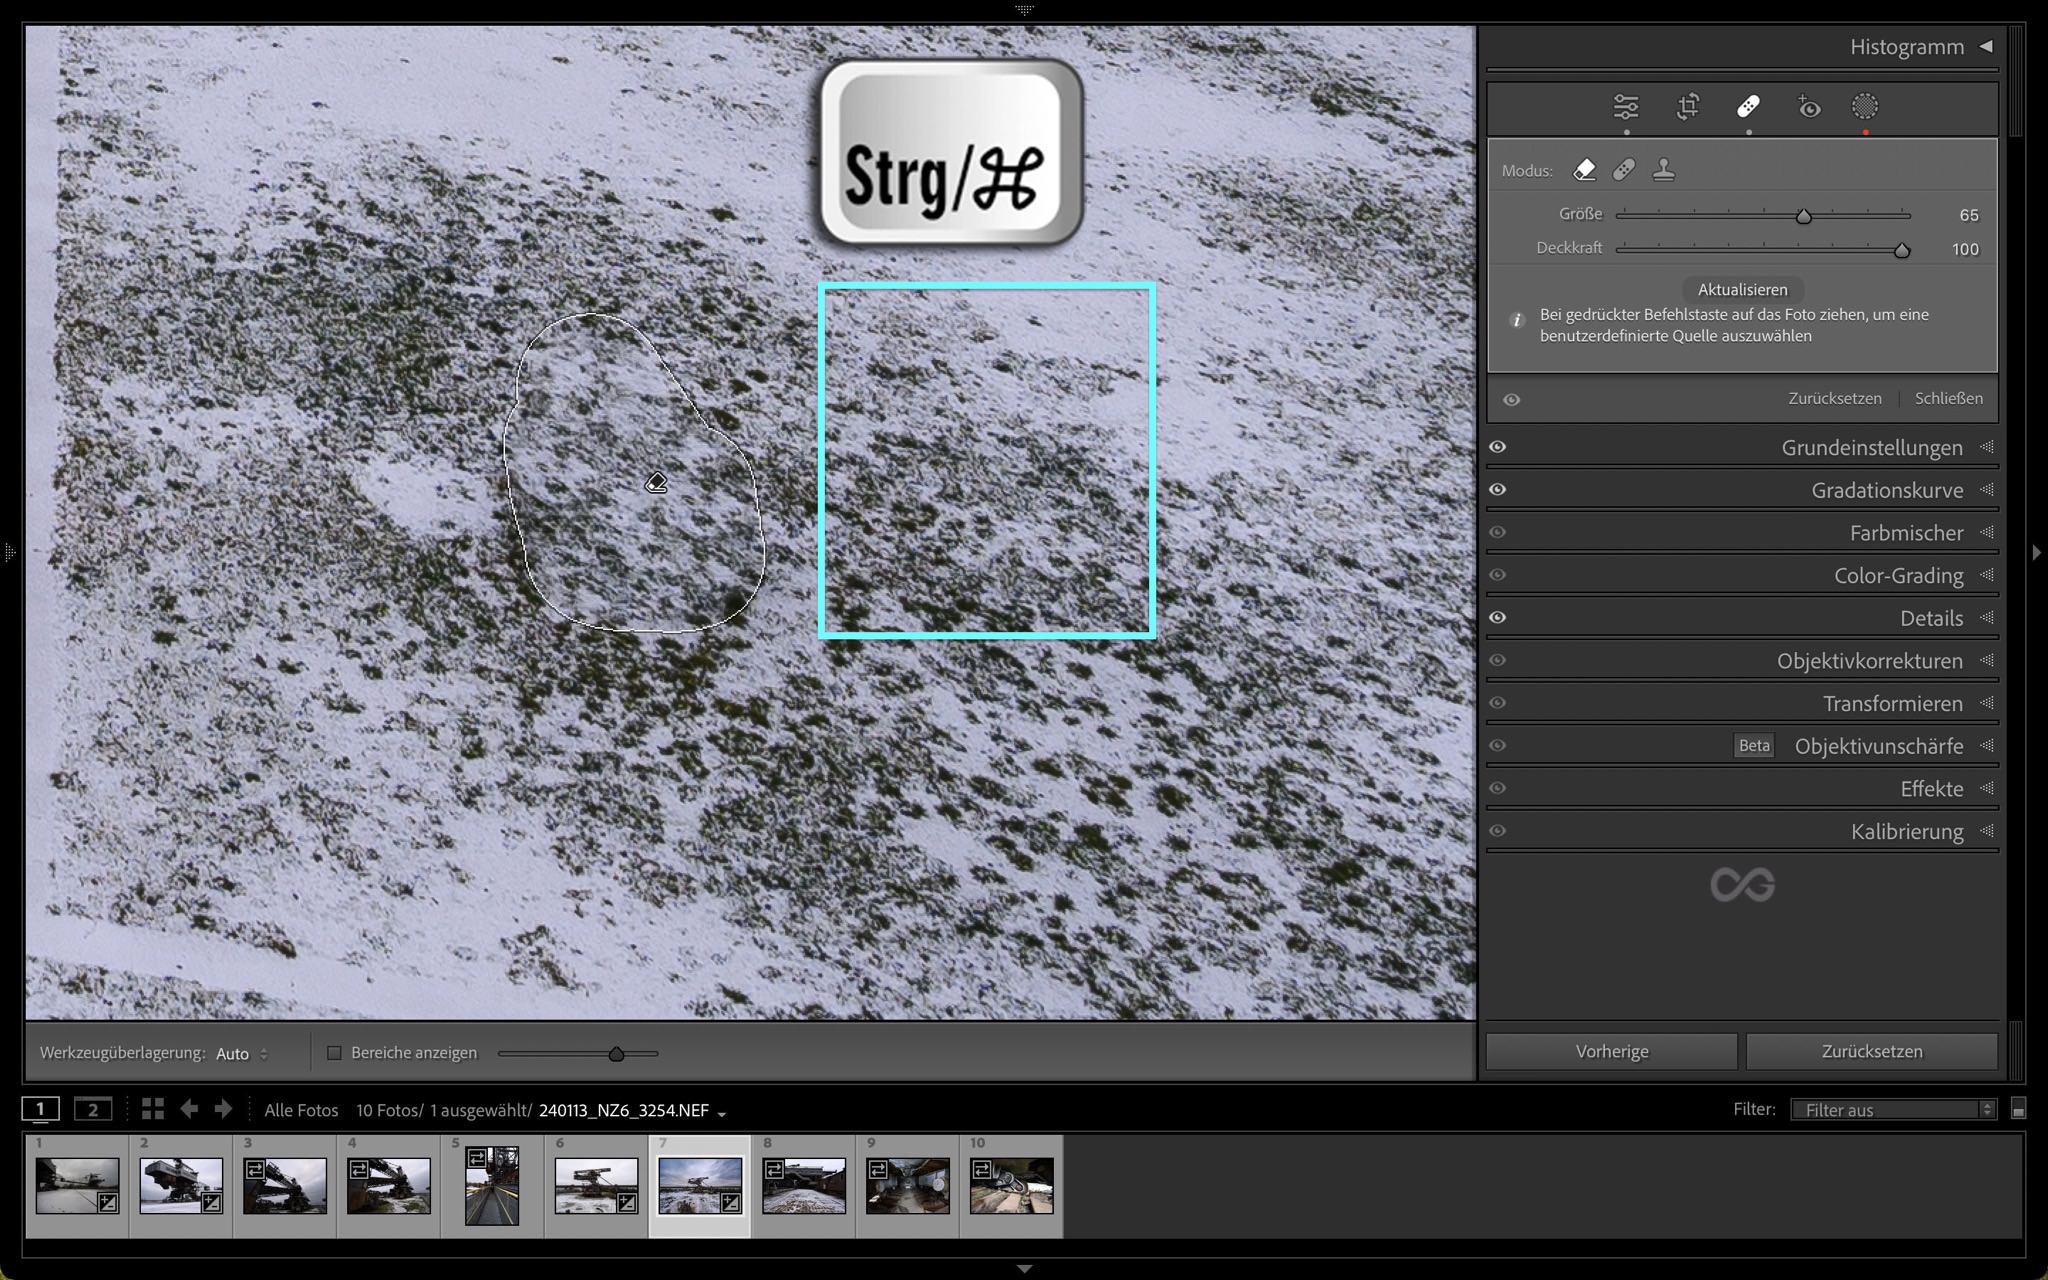Image resolution: width=2048 pixels, height=1280 pixels.
Task: Adjust the Größe slider handle
Action: [1803, 216]
